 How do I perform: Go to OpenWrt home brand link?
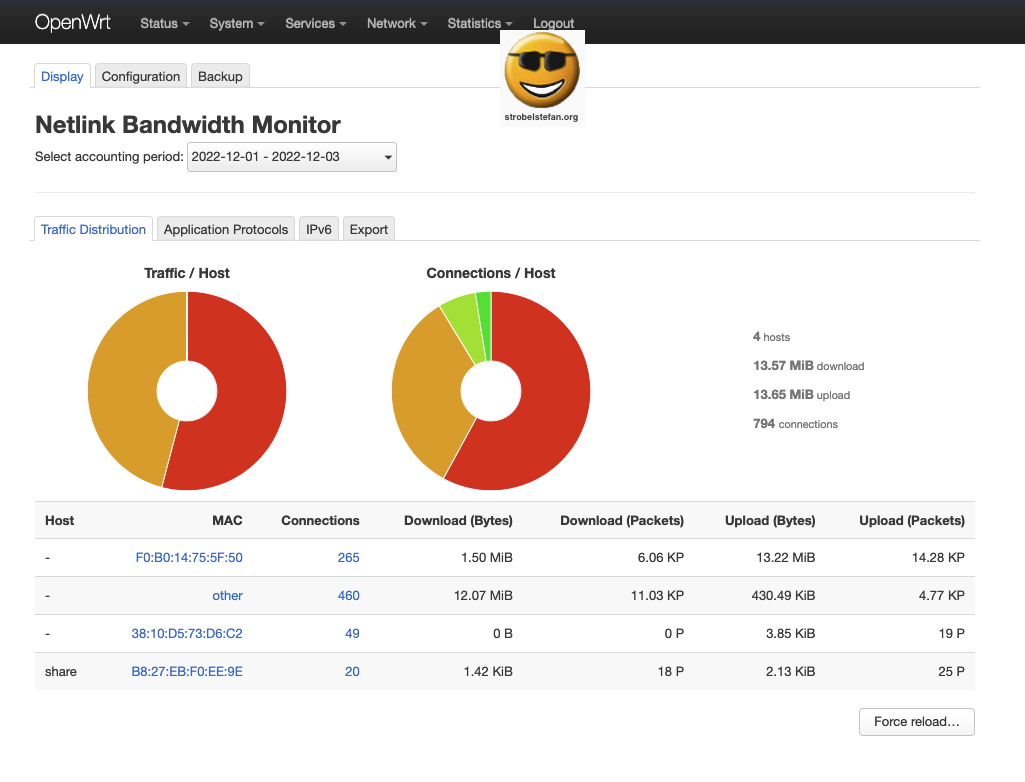coord(73,22)
